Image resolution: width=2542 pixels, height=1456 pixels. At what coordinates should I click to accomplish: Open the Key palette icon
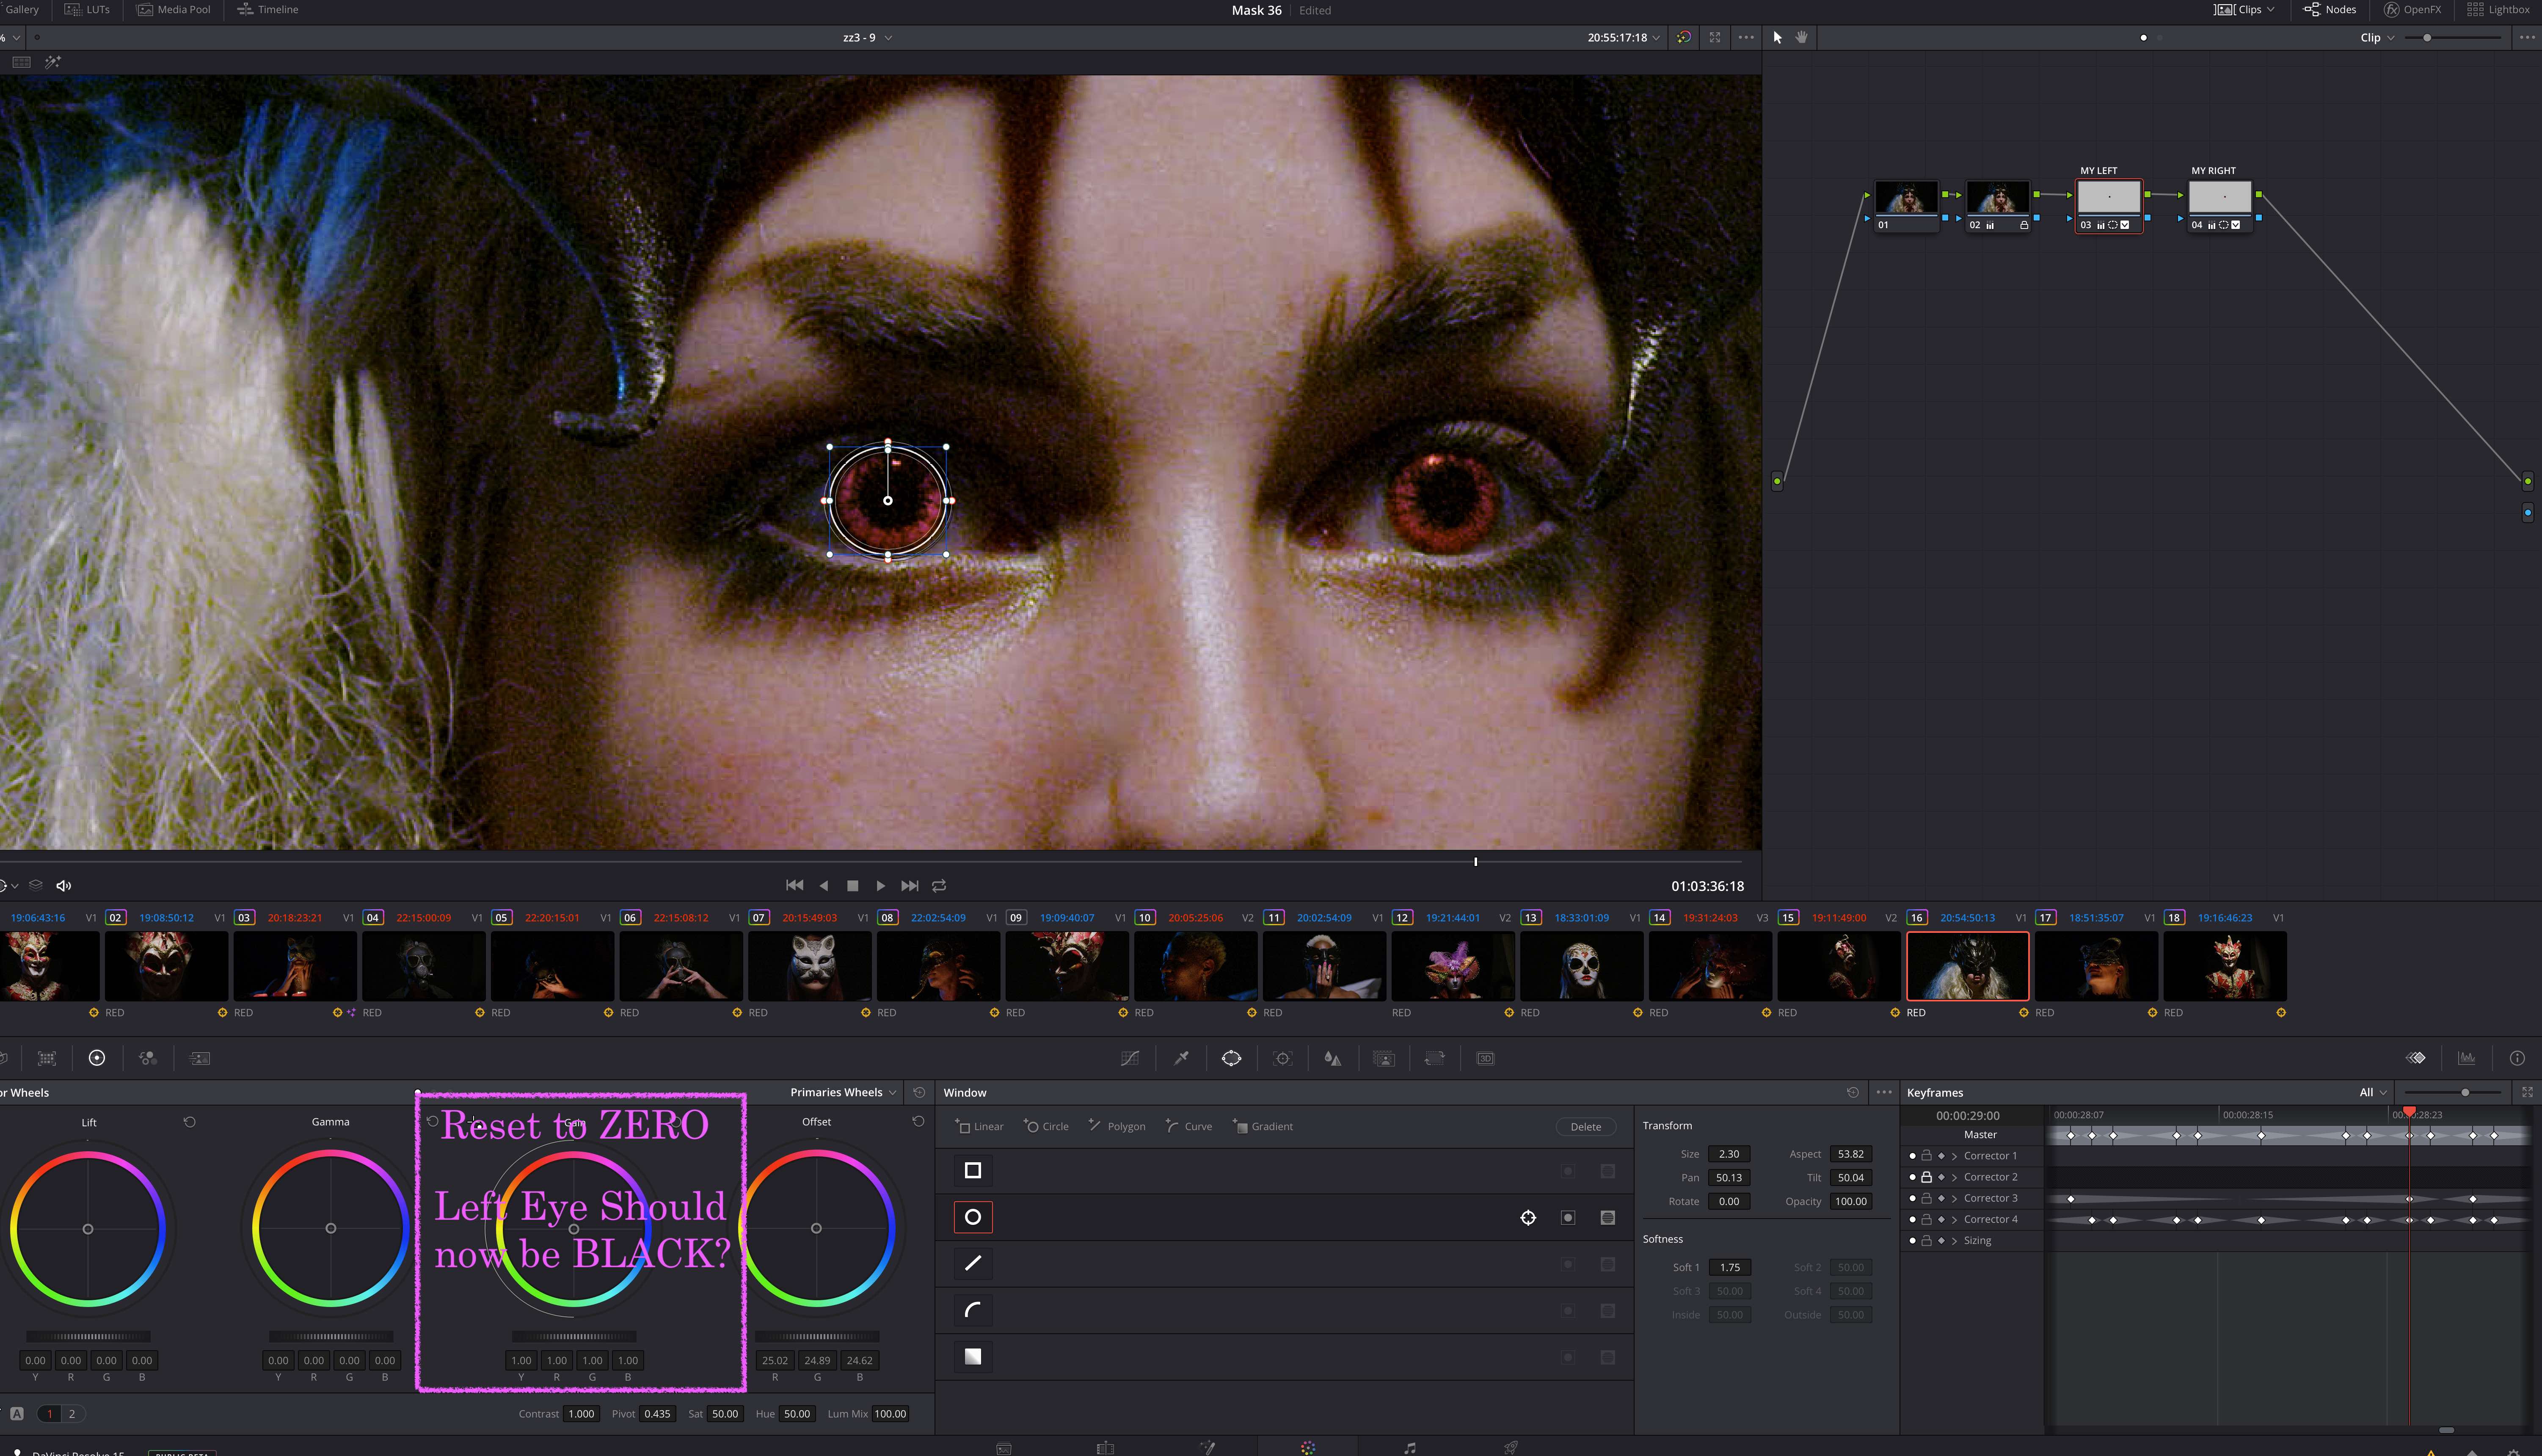pos(1384,1058)
